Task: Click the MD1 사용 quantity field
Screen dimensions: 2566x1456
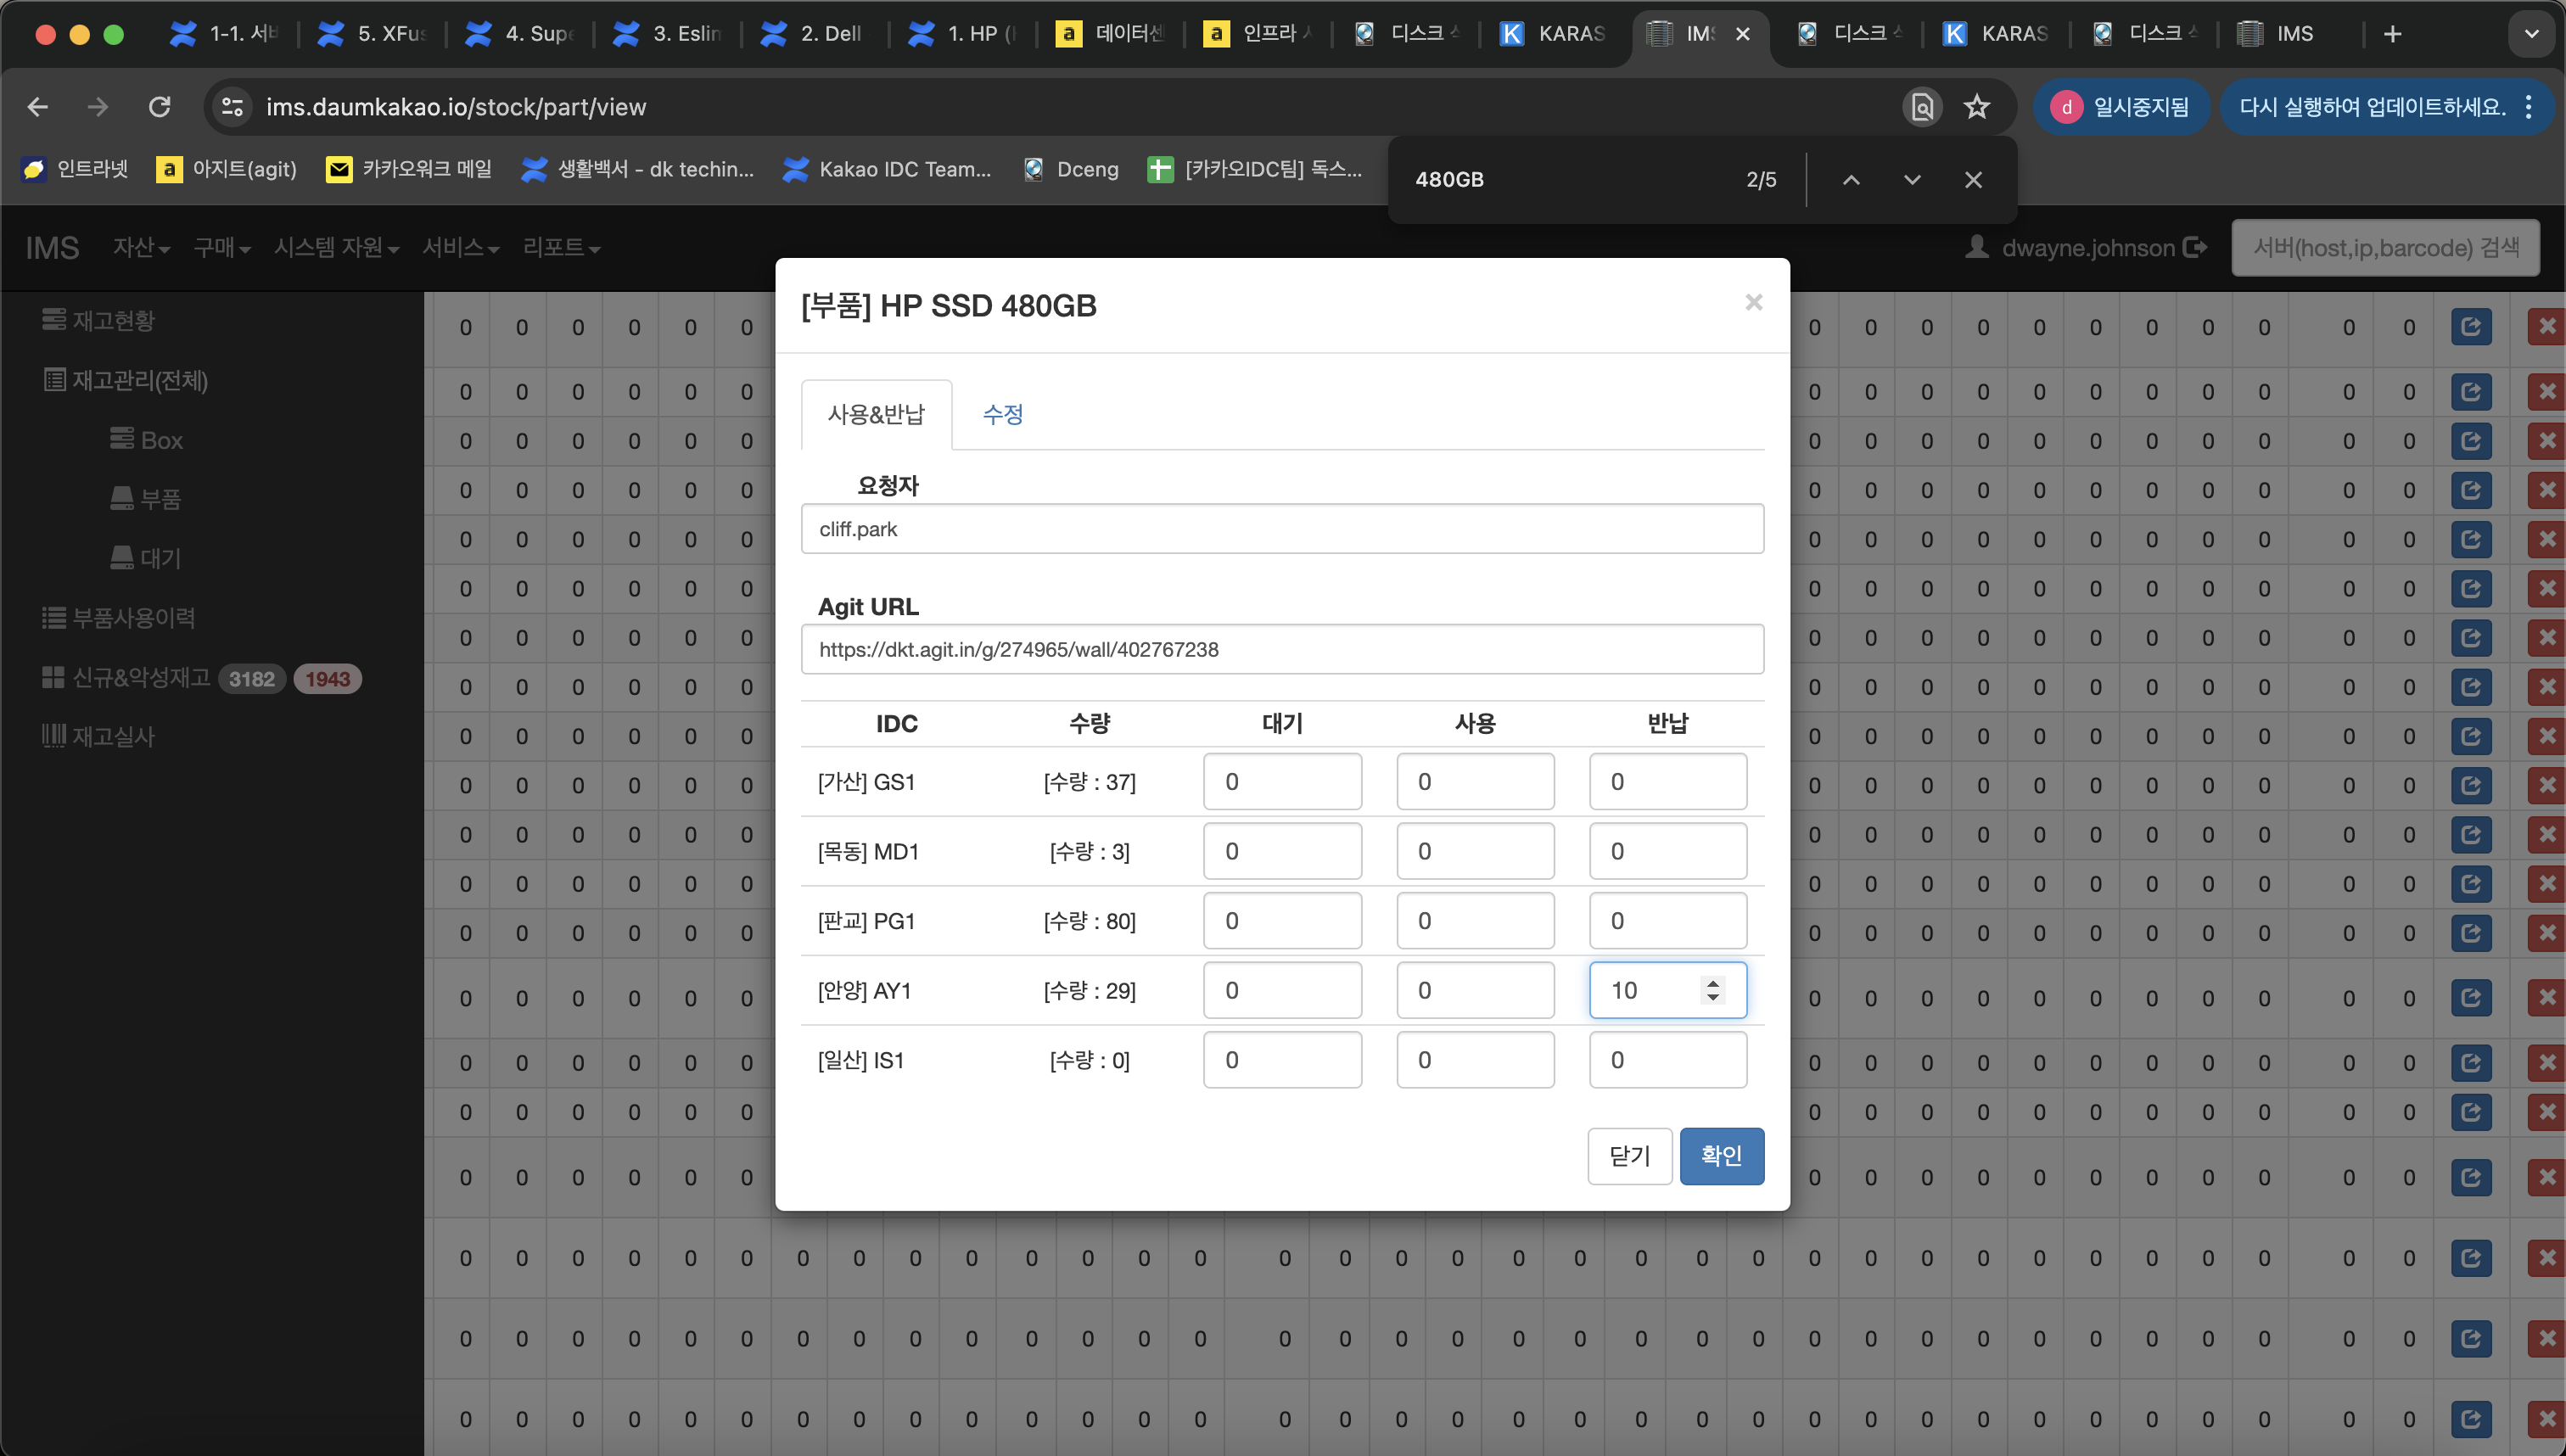Action: pyautogui.click(x=1475, y=851)
